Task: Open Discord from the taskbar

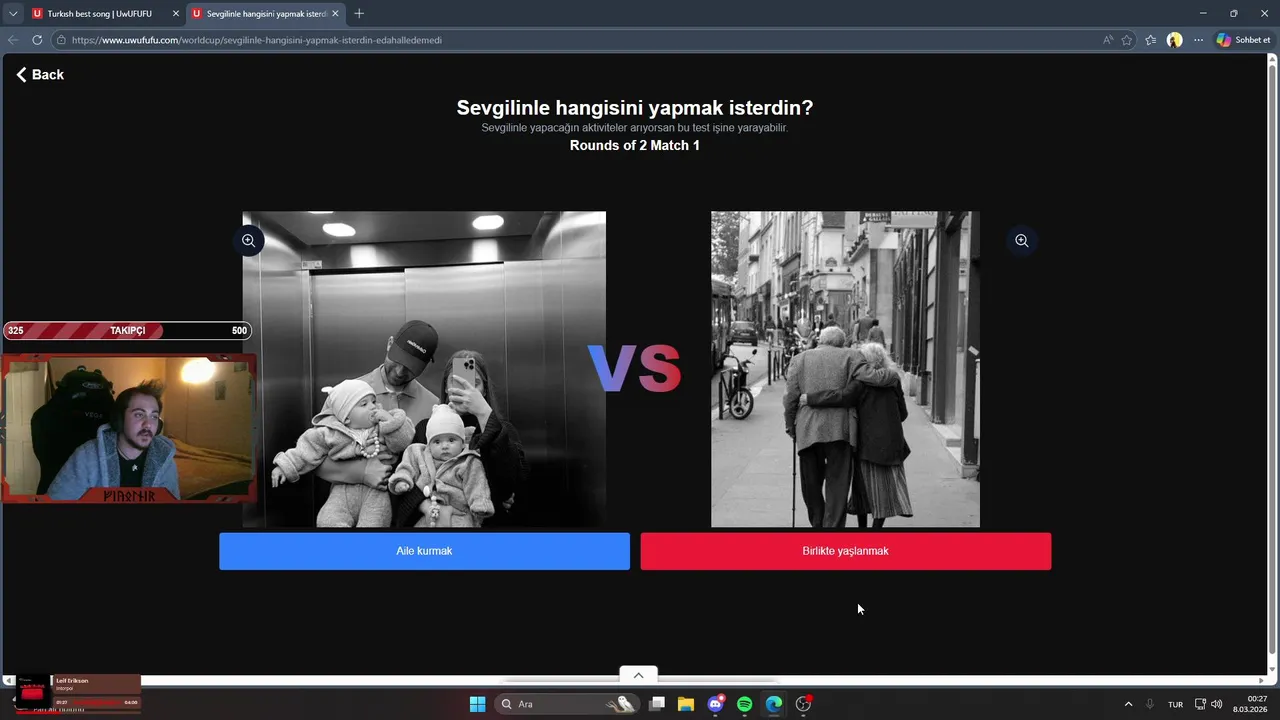Action: tap(715, 704)
